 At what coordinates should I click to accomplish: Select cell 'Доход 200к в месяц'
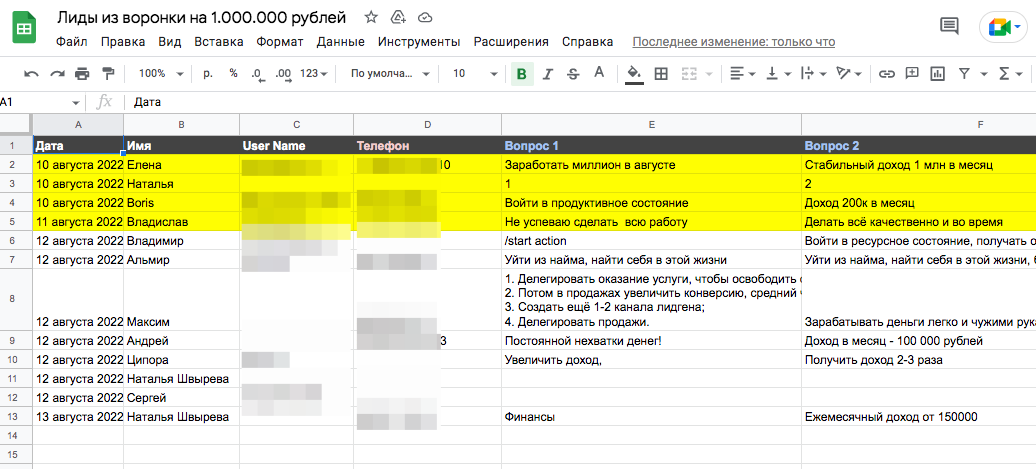(918, 203)
